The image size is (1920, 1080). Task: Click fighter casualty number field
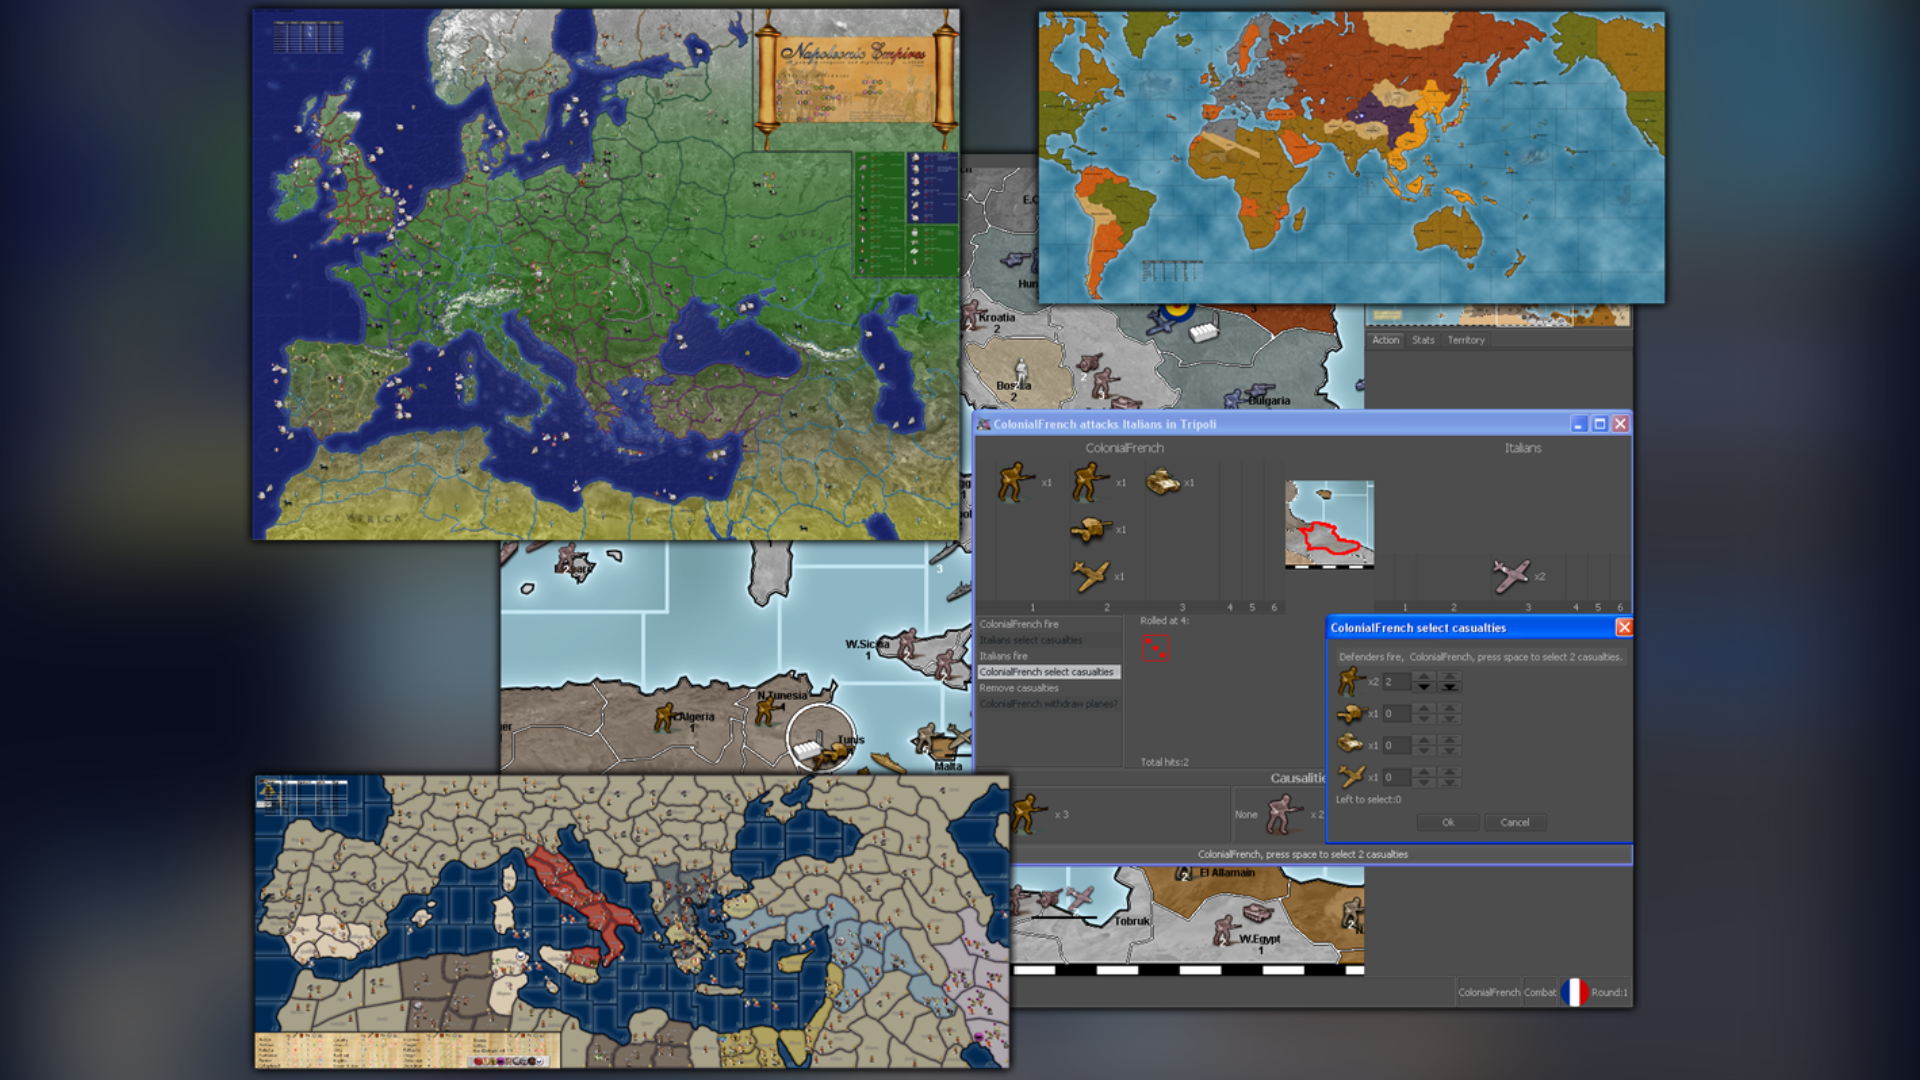pos(1397,777)
